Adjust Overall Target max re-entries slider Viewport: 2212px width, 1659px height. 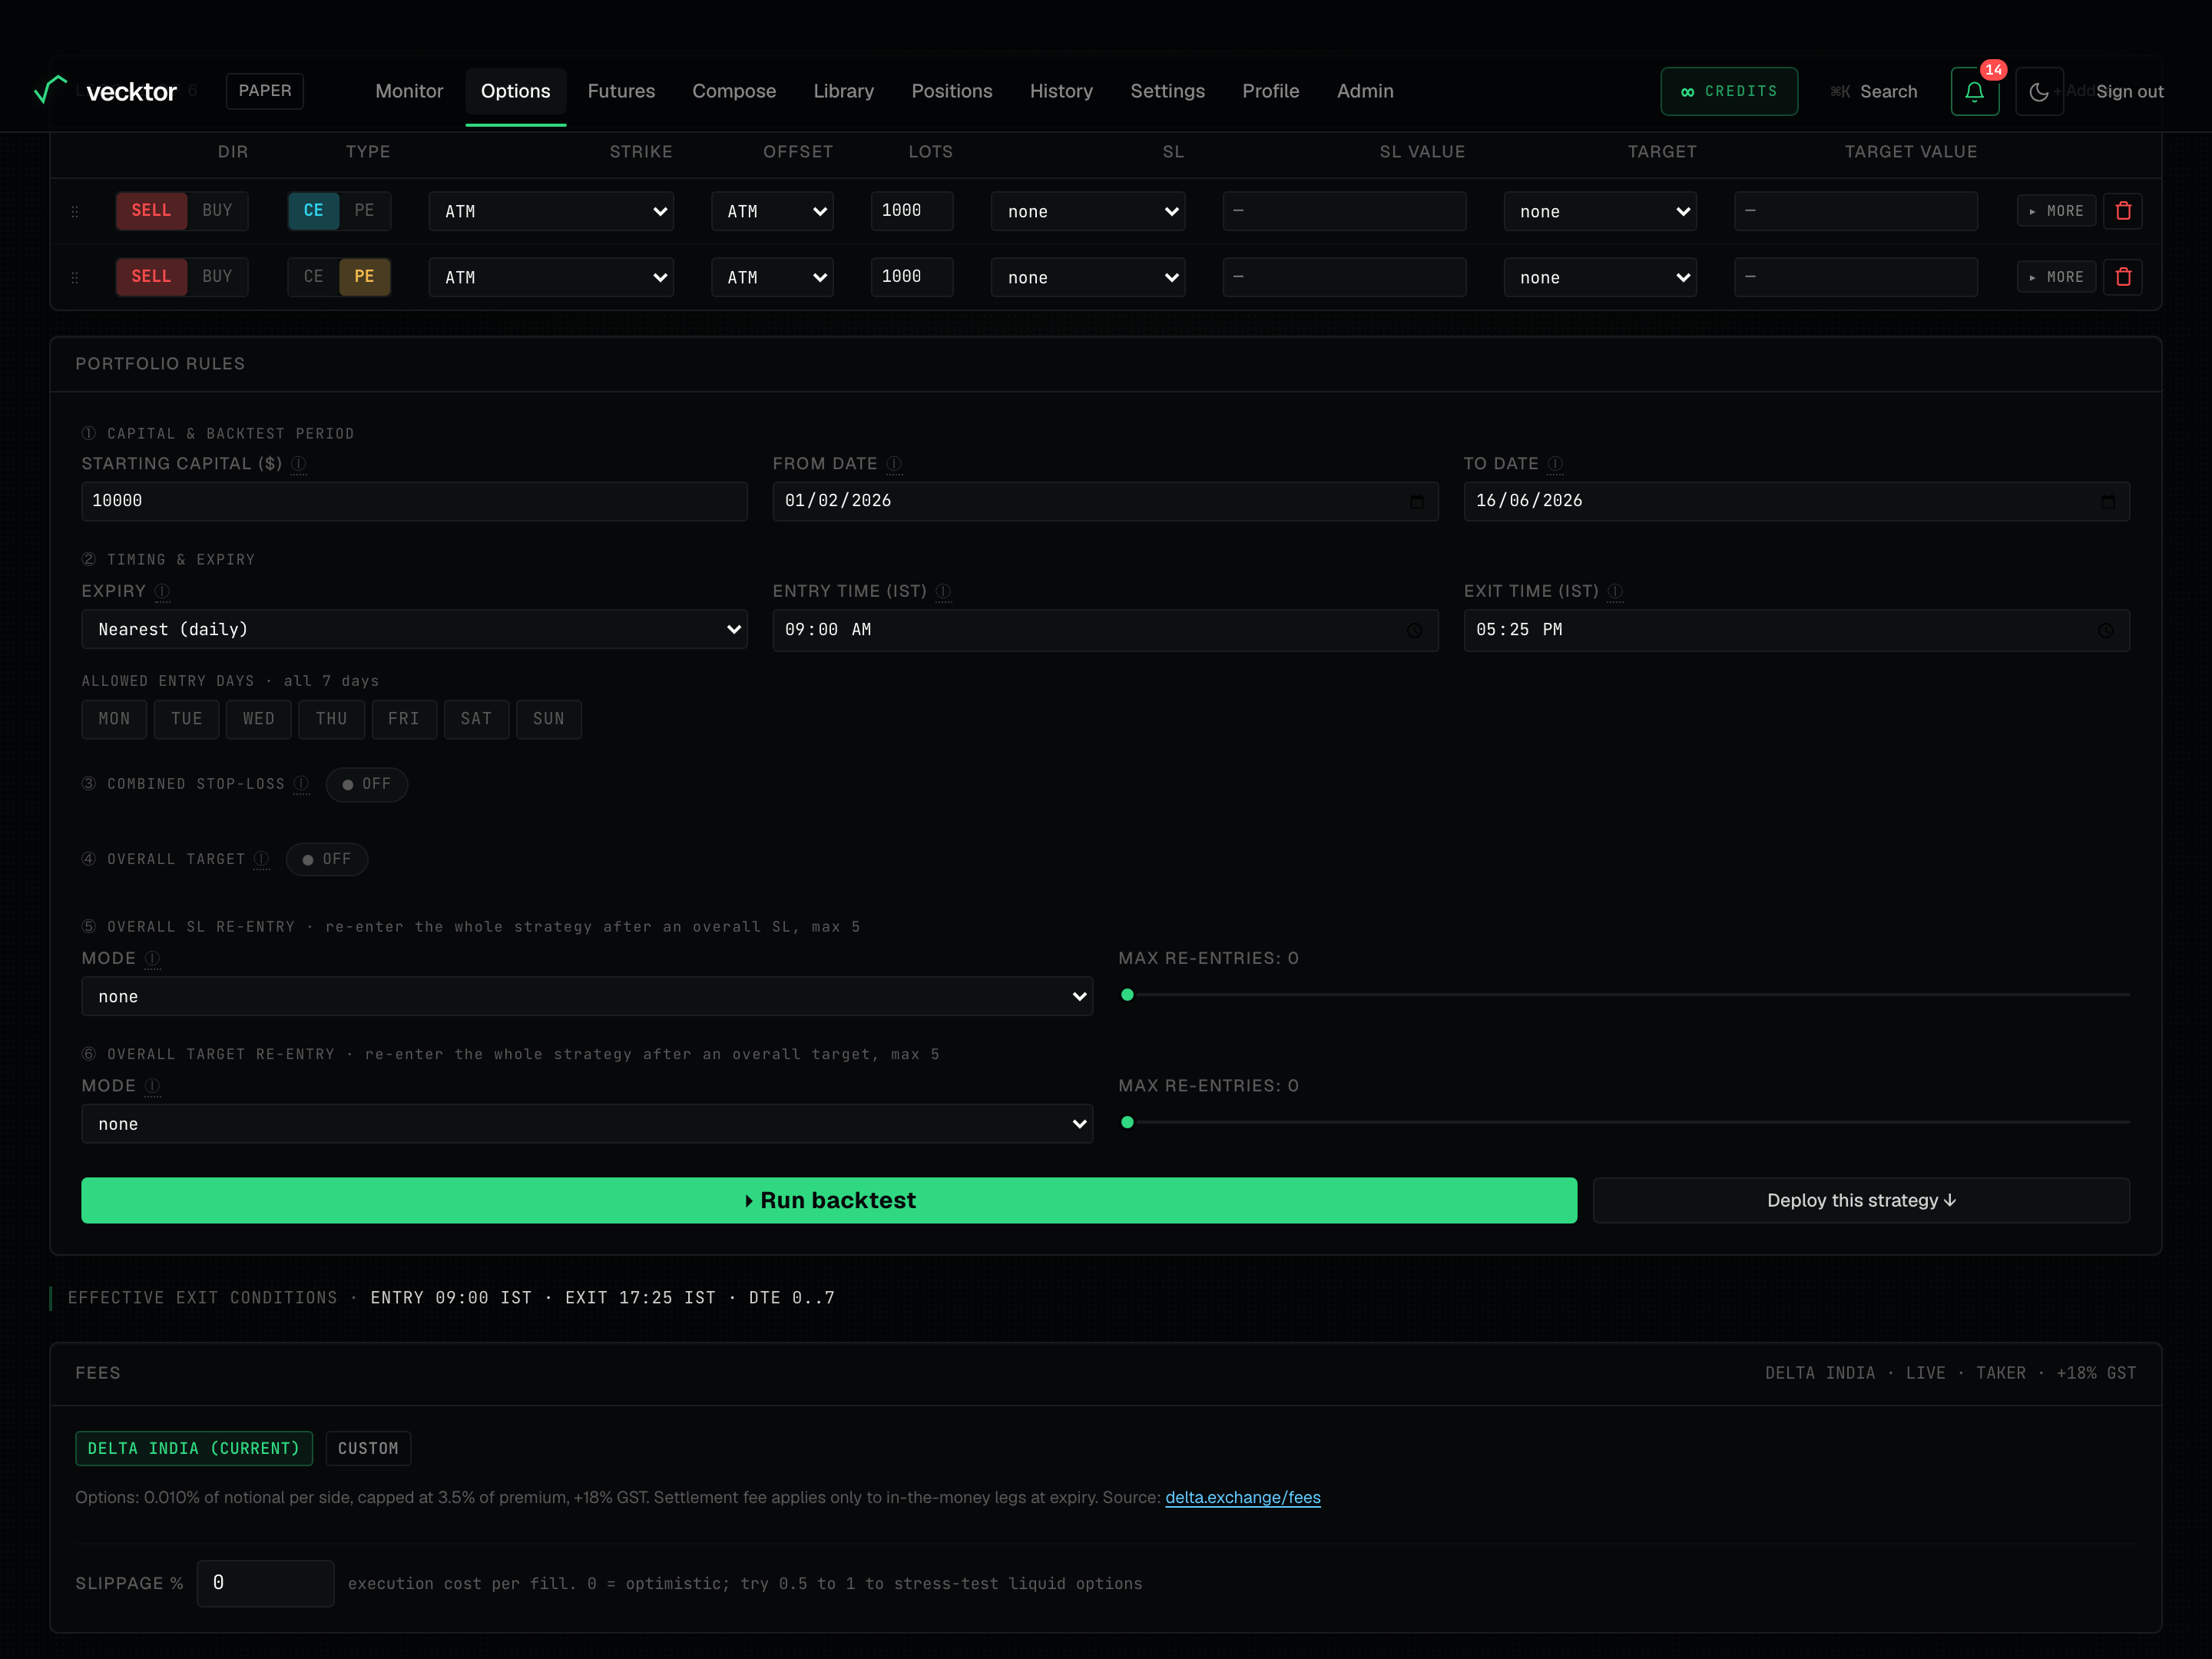pyautogui.click(x=1624, y=1122)
